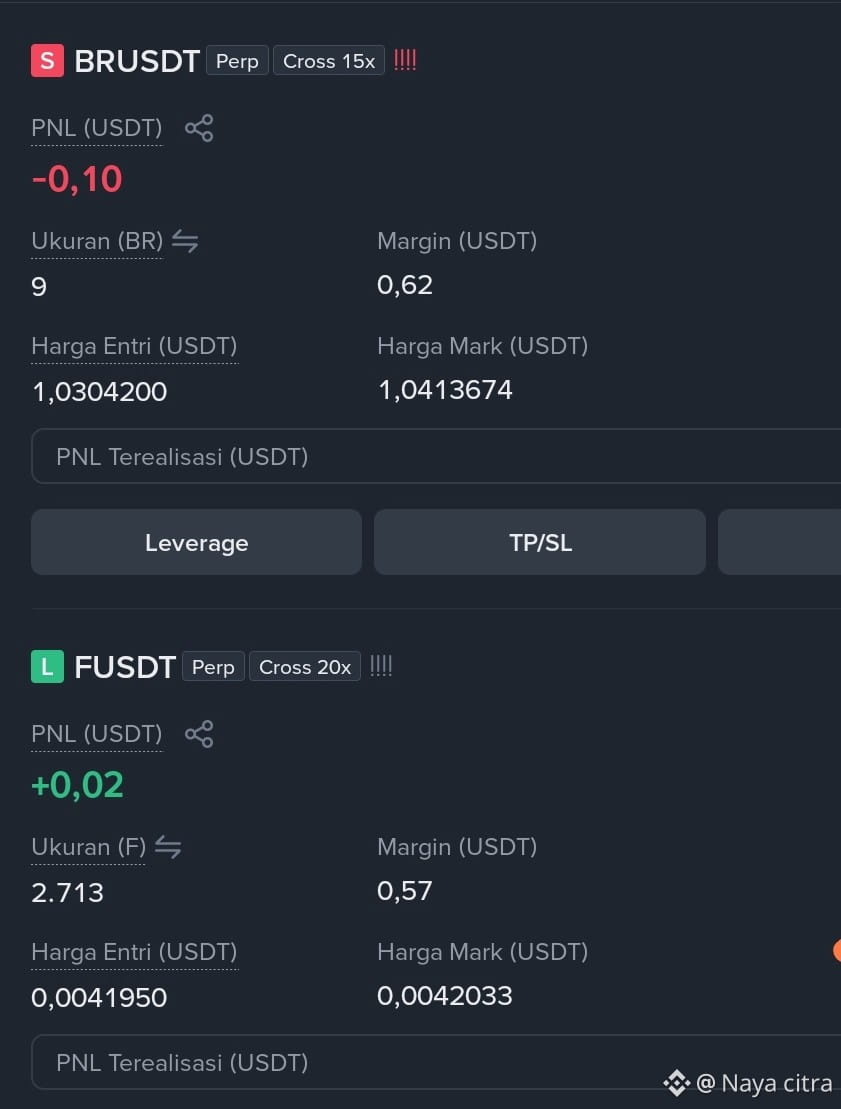Screen dimensions: 841x1109
Task: Share the FUSDT position PNL
Action: click(x=199, y=733)
